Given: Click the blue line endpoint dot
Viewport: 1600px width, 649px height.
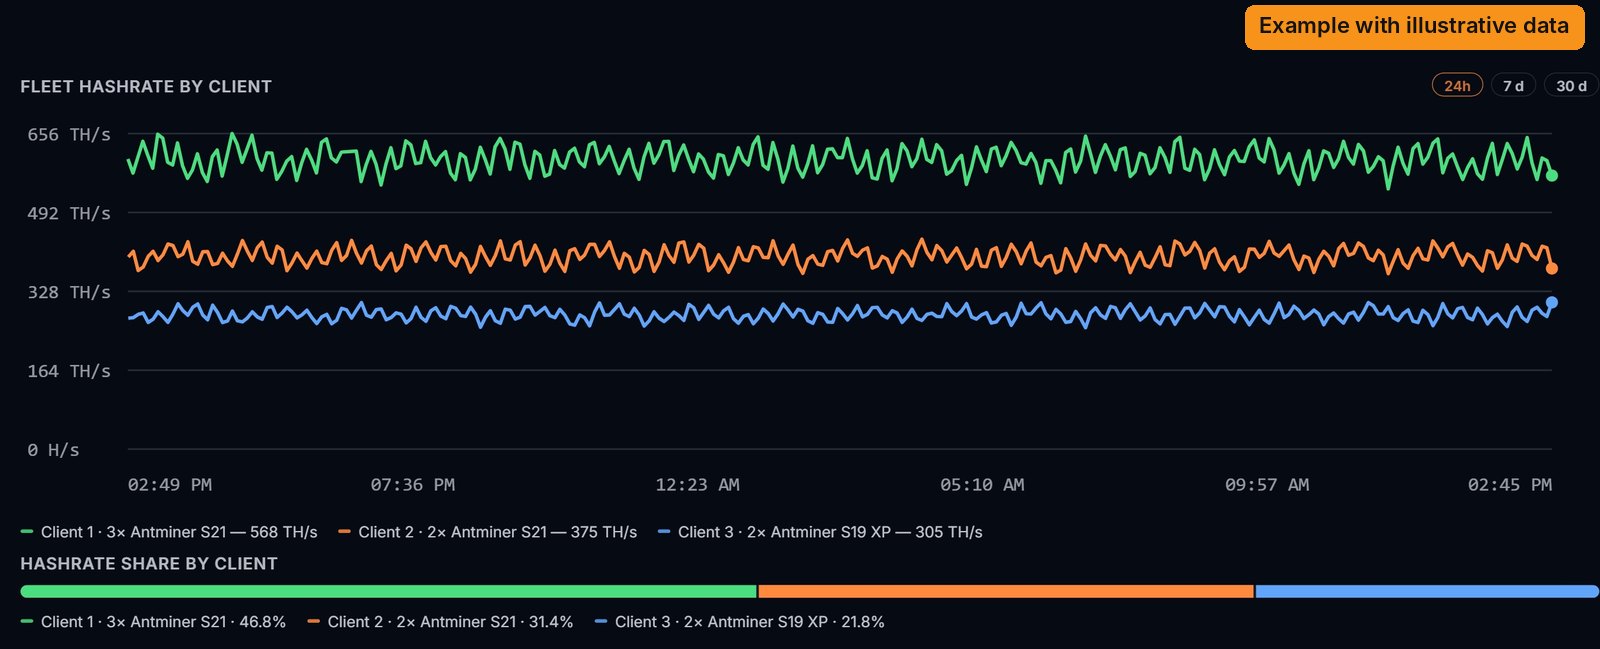Looking at the screenshot, I should click(1552, 302).
